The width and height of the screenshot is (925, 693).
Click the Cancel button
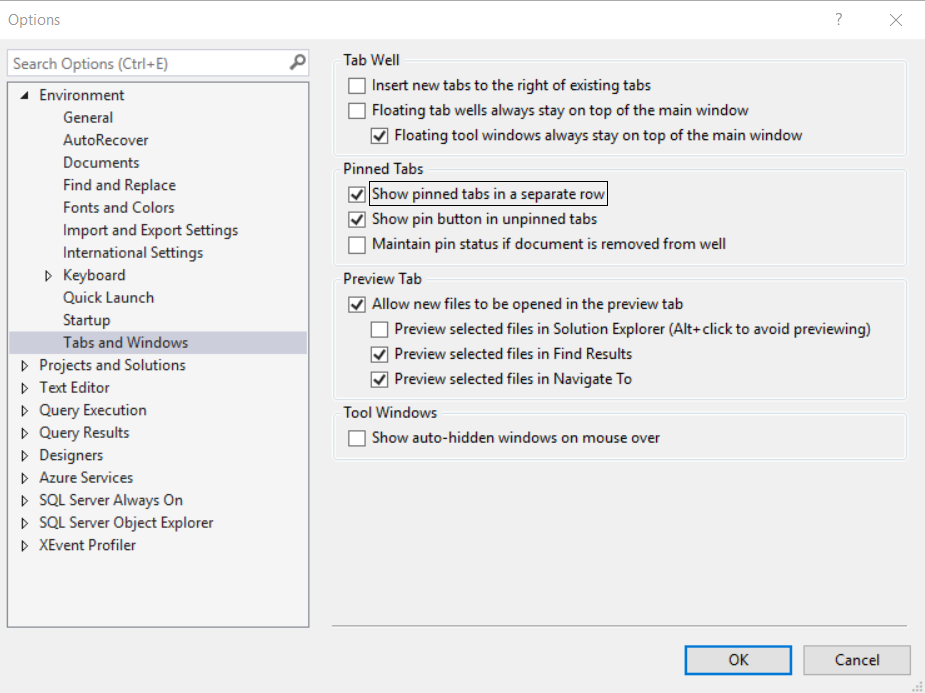click(857, 660)
